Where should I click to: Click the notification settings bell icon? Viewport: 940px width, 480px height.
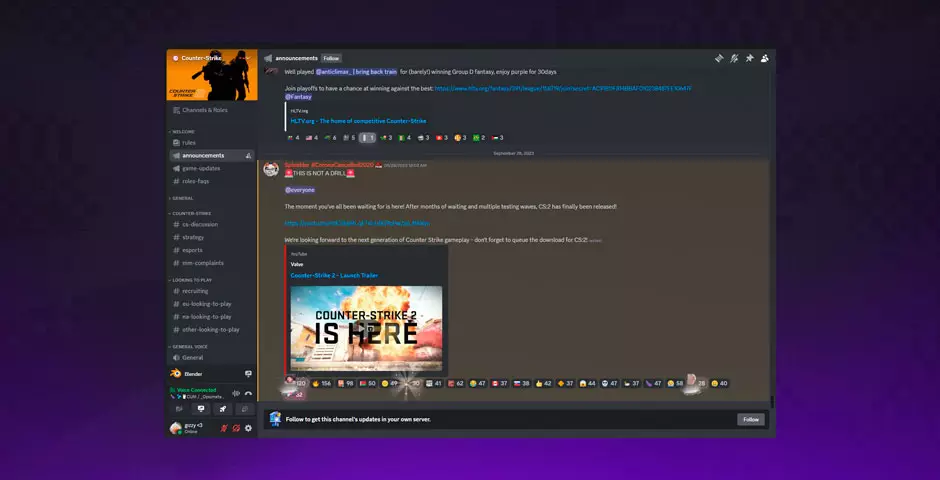point(734,58)
